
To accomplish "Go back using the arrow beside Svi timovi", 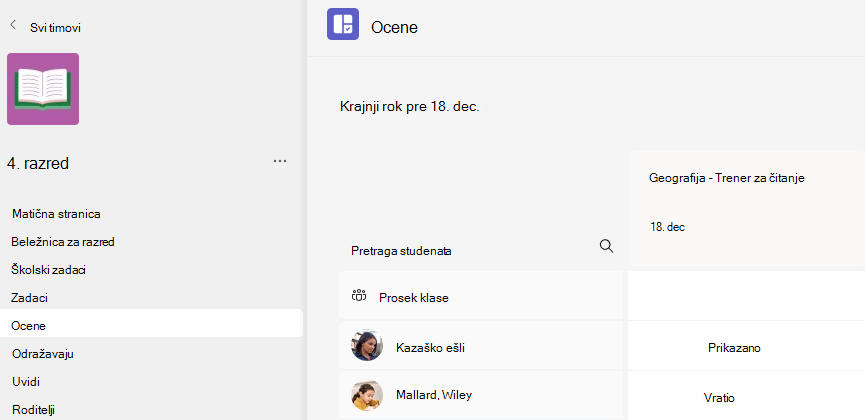I will (x=13, y=25).
